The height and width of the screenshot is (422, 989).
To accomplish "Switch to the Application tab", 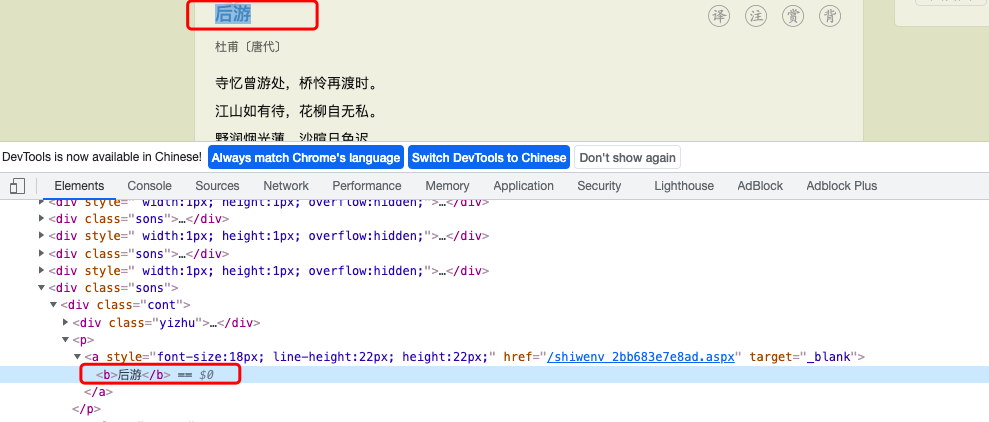I will click(524, 185).
